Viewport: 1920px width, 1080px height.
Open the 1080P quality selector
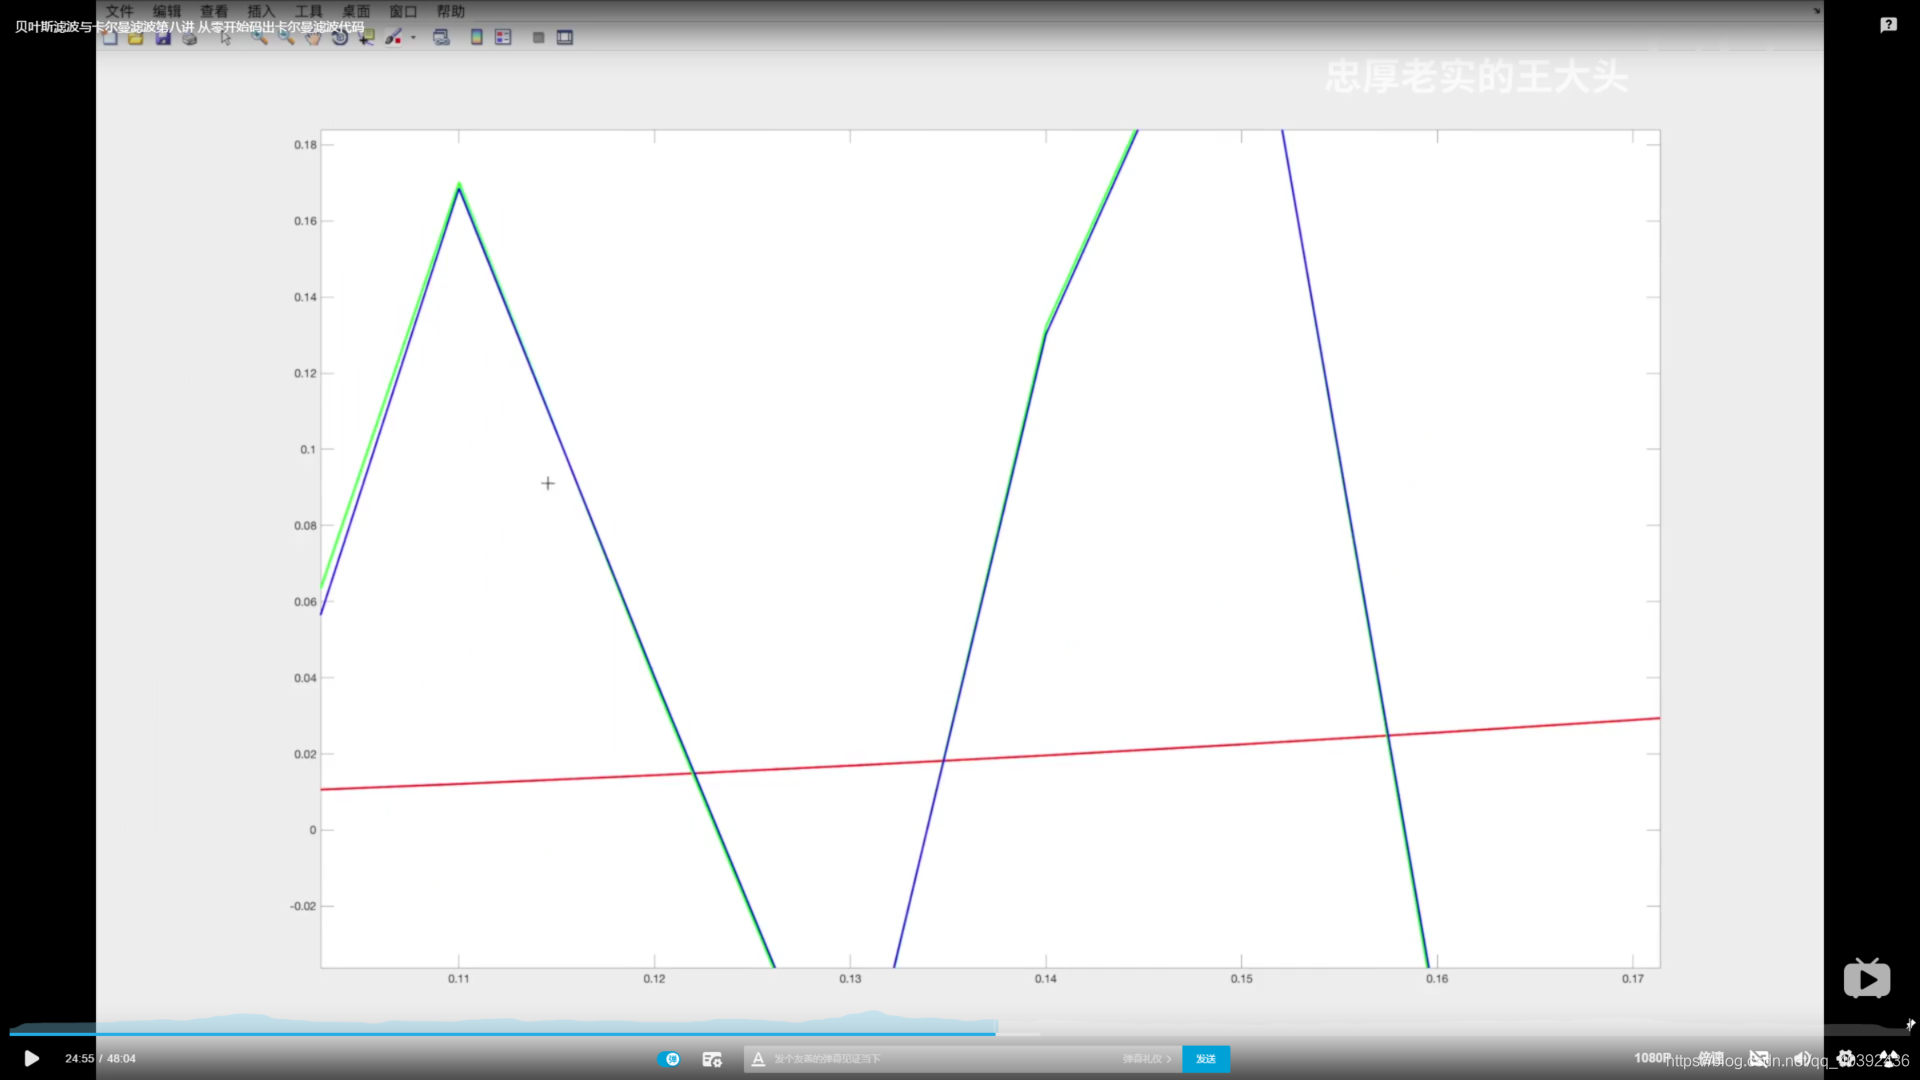pos(1652,1058)
